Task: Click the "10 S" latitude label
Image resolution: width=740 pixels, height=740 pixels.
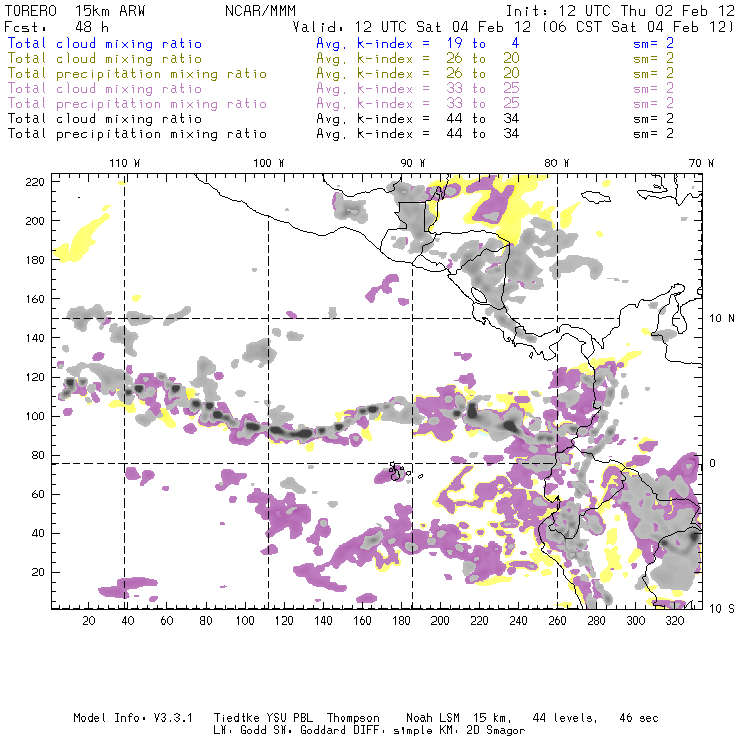Action: pyautogui.click(x=722, y=608)
